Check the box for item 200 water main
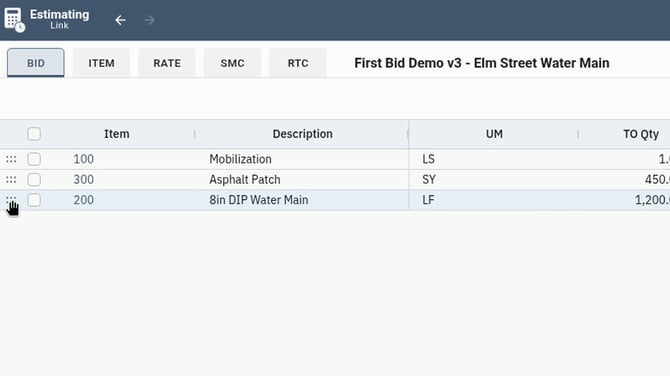The image size is (670, 376). point(34,200)
